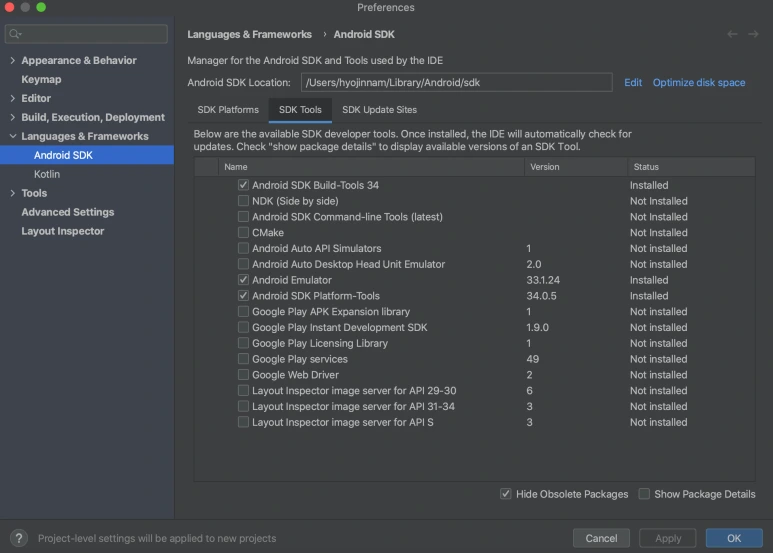This screenshot has width=773, height=553.
Task: Select Android SDK in sidebar
Action: pos(87,155)
